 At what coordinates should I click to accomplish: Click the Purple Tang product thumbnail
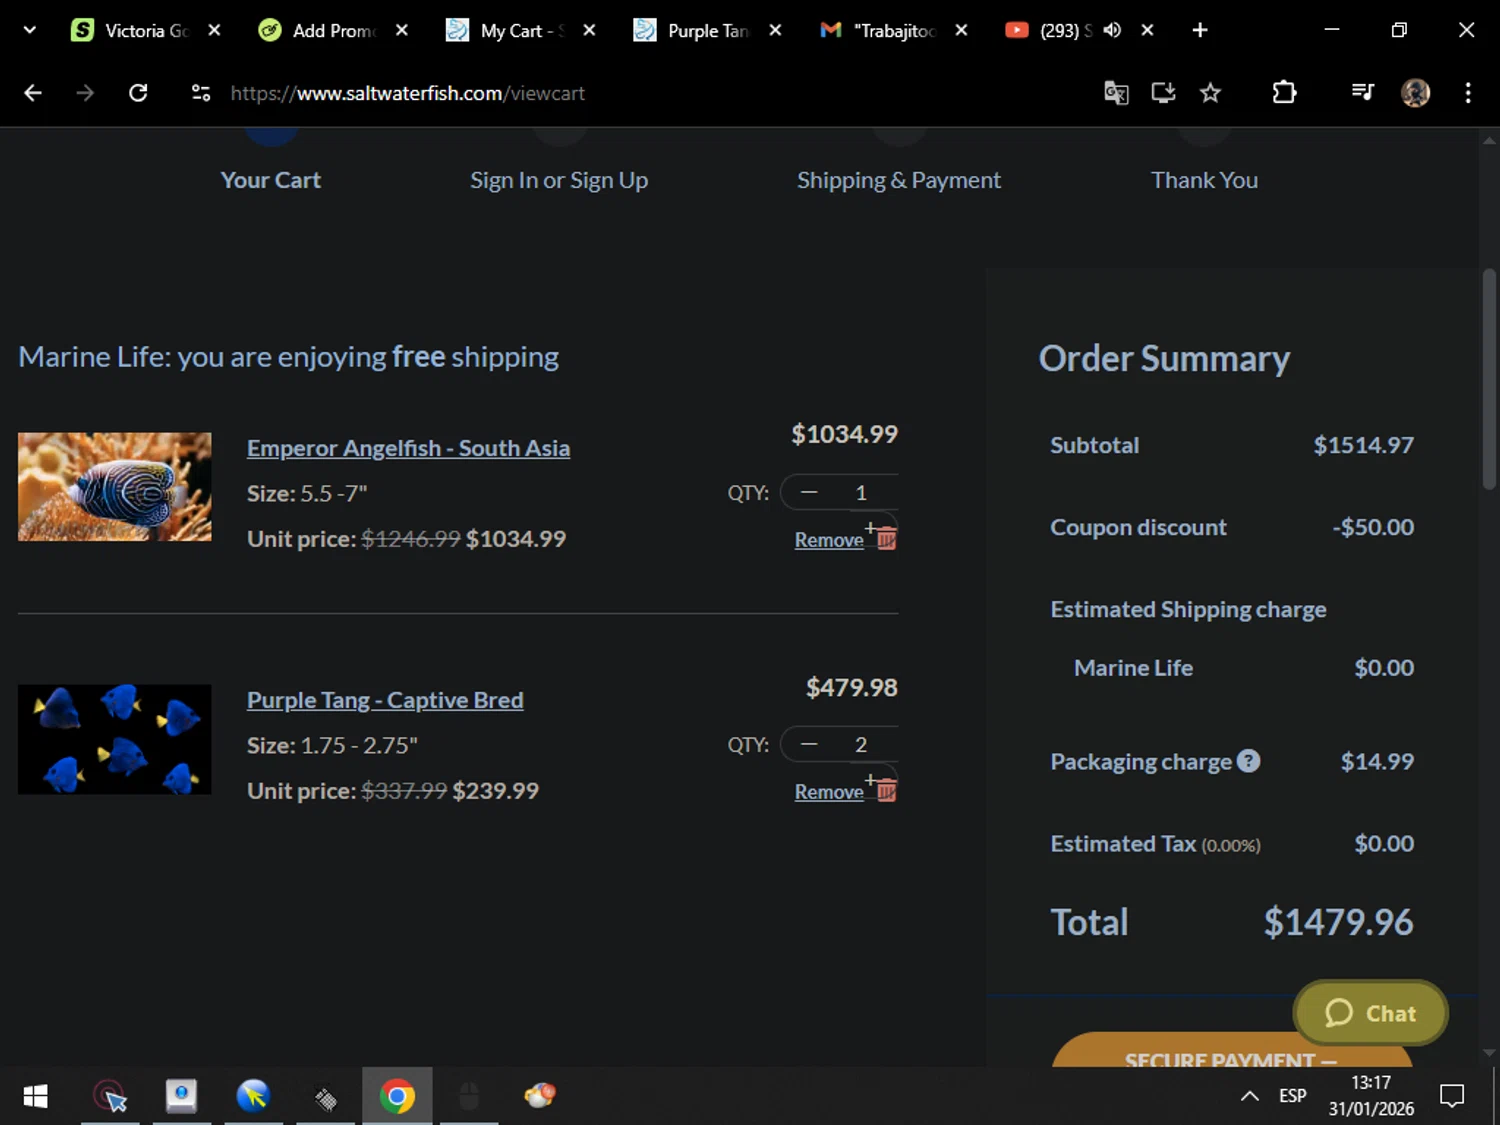coord(115,739)
